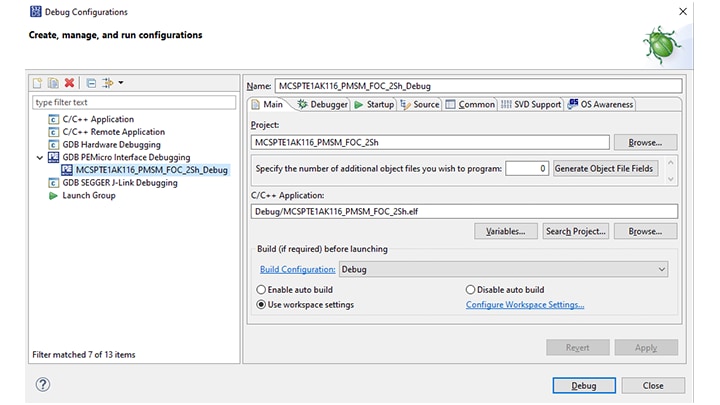
Task: Open the Build Configuration dropdown
Action: click(x=661, y=269)
